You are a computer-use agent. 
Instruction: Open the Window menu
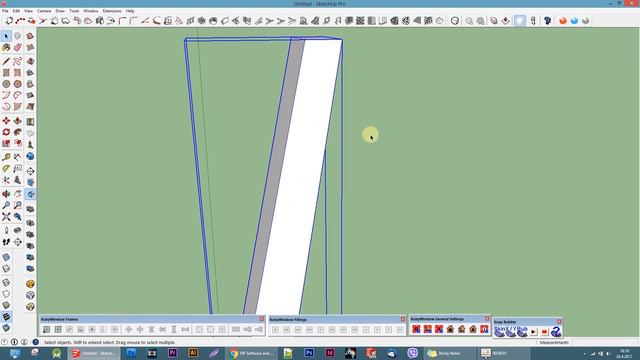pyautogui.click(x=91, y=11)
